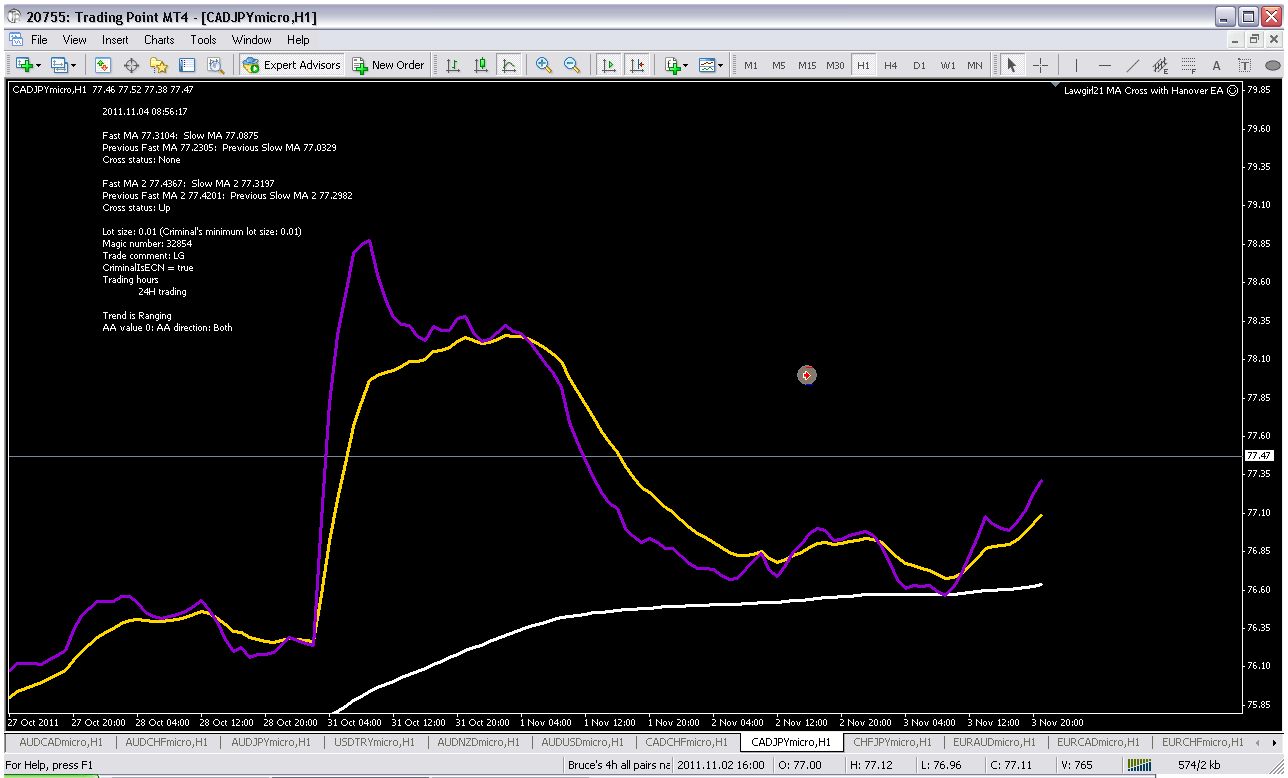Click the New Order button
This screenshot has width=1288, height=778.
point(389,65)
